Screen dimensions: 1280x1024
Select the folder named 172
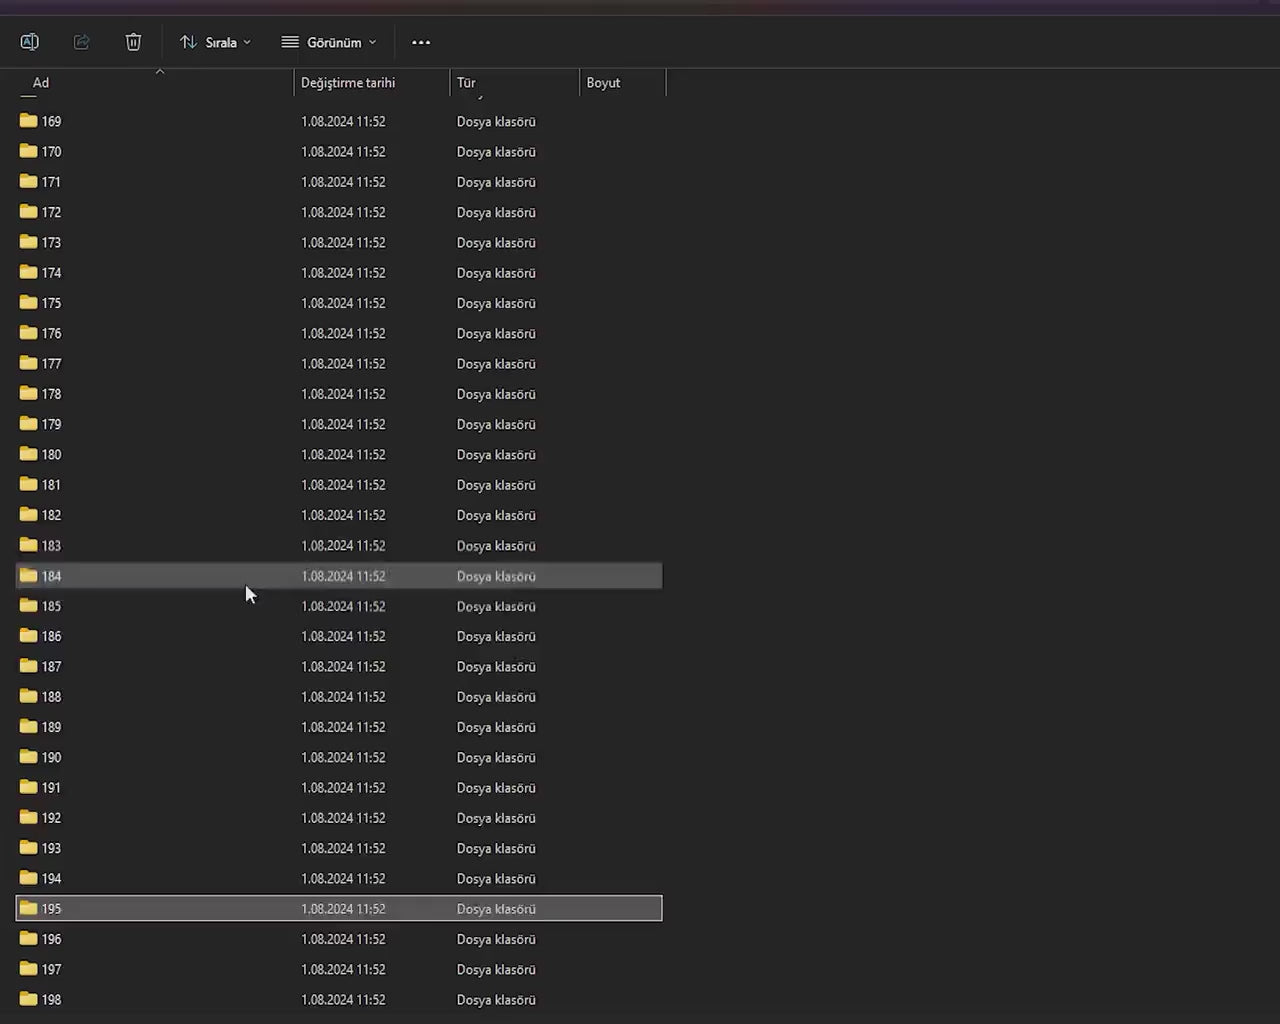[x=51, y=212]
